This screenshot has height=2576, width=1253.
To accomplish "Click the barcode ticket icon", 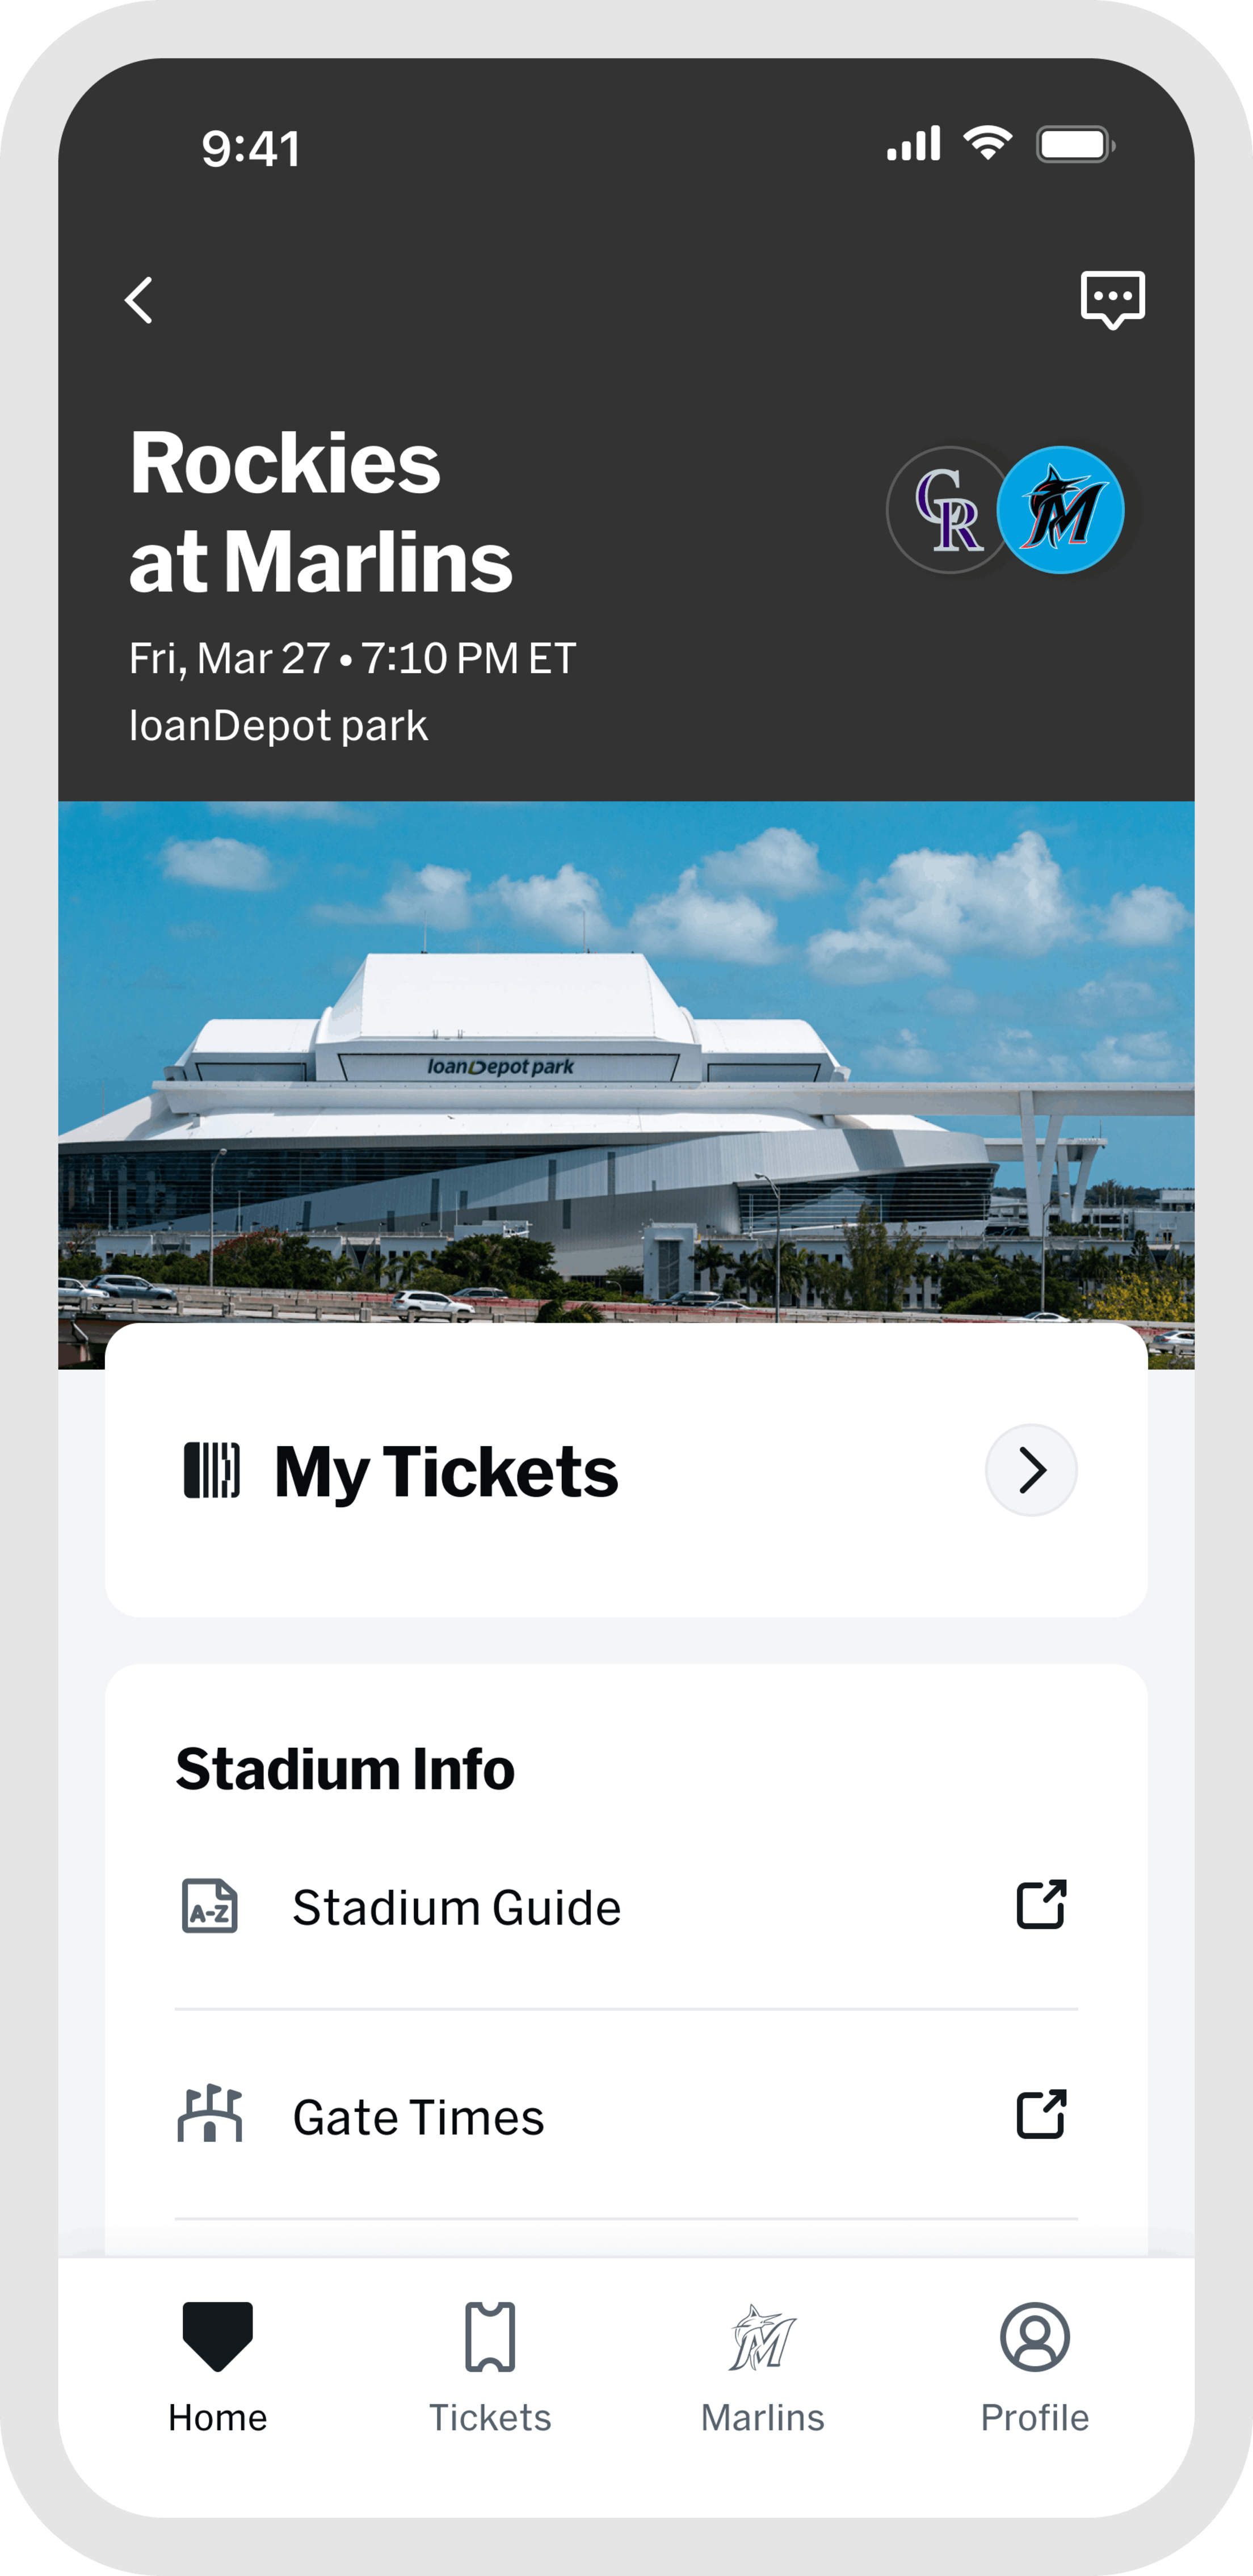I will click(211, 1470).
